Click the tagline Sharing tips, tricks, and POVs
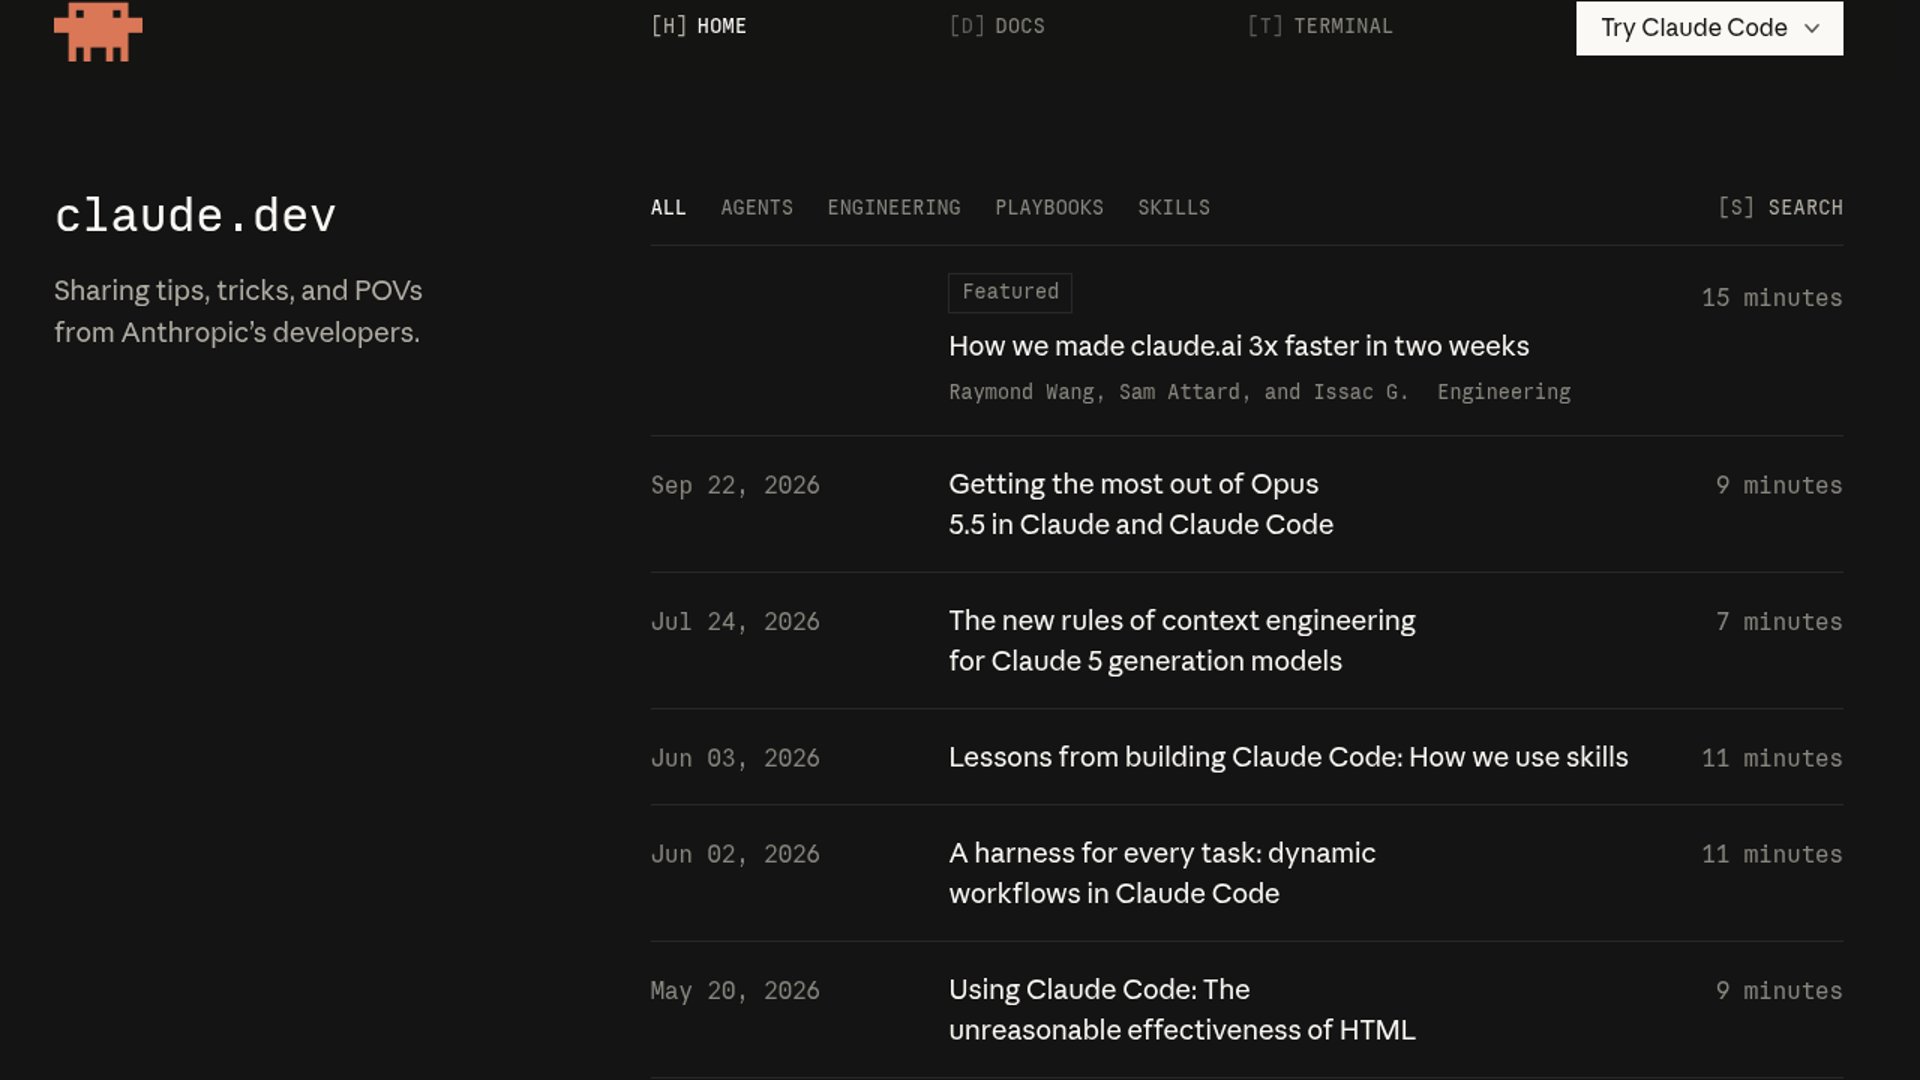1920x1080 pixels. [x=238, y=311]
